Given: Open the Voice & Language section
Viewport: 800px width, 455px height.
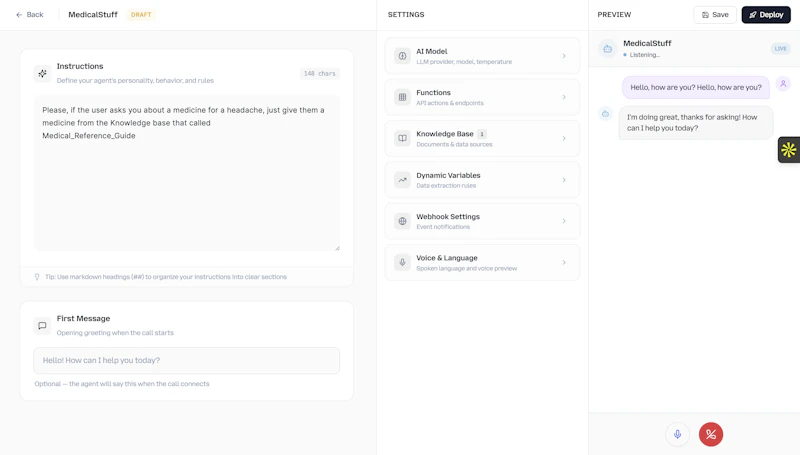Looking at the screenshot, I should click(x=482, y=262).
